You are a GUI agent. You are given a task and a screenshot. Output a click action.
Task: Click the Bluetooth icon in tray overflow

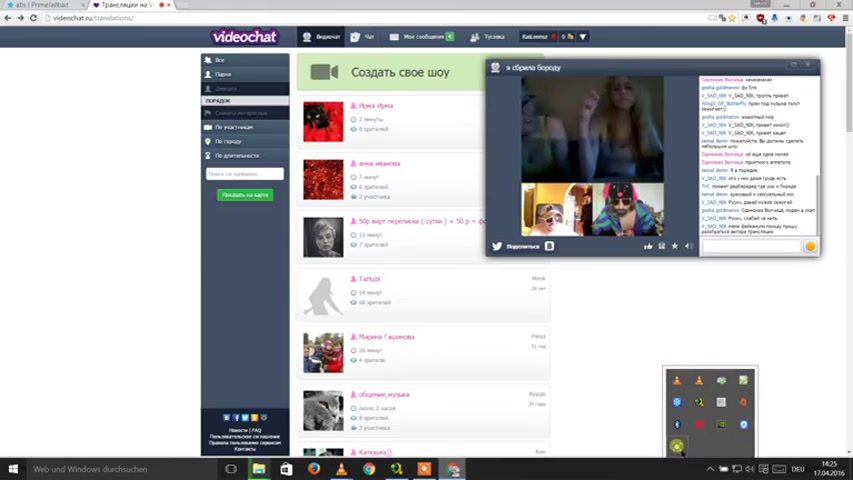pyautogui.click(x=677, y=424)
